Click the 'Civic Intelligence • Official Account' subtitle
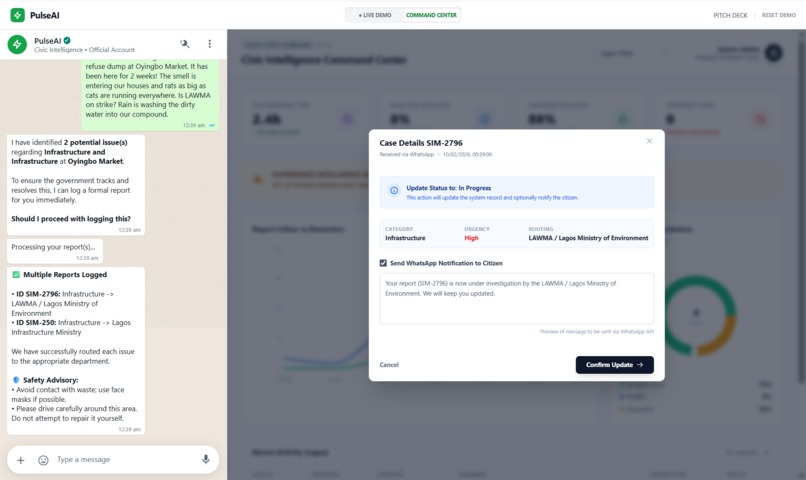Viewport: 806px width, 480px height. pos(84,50)
